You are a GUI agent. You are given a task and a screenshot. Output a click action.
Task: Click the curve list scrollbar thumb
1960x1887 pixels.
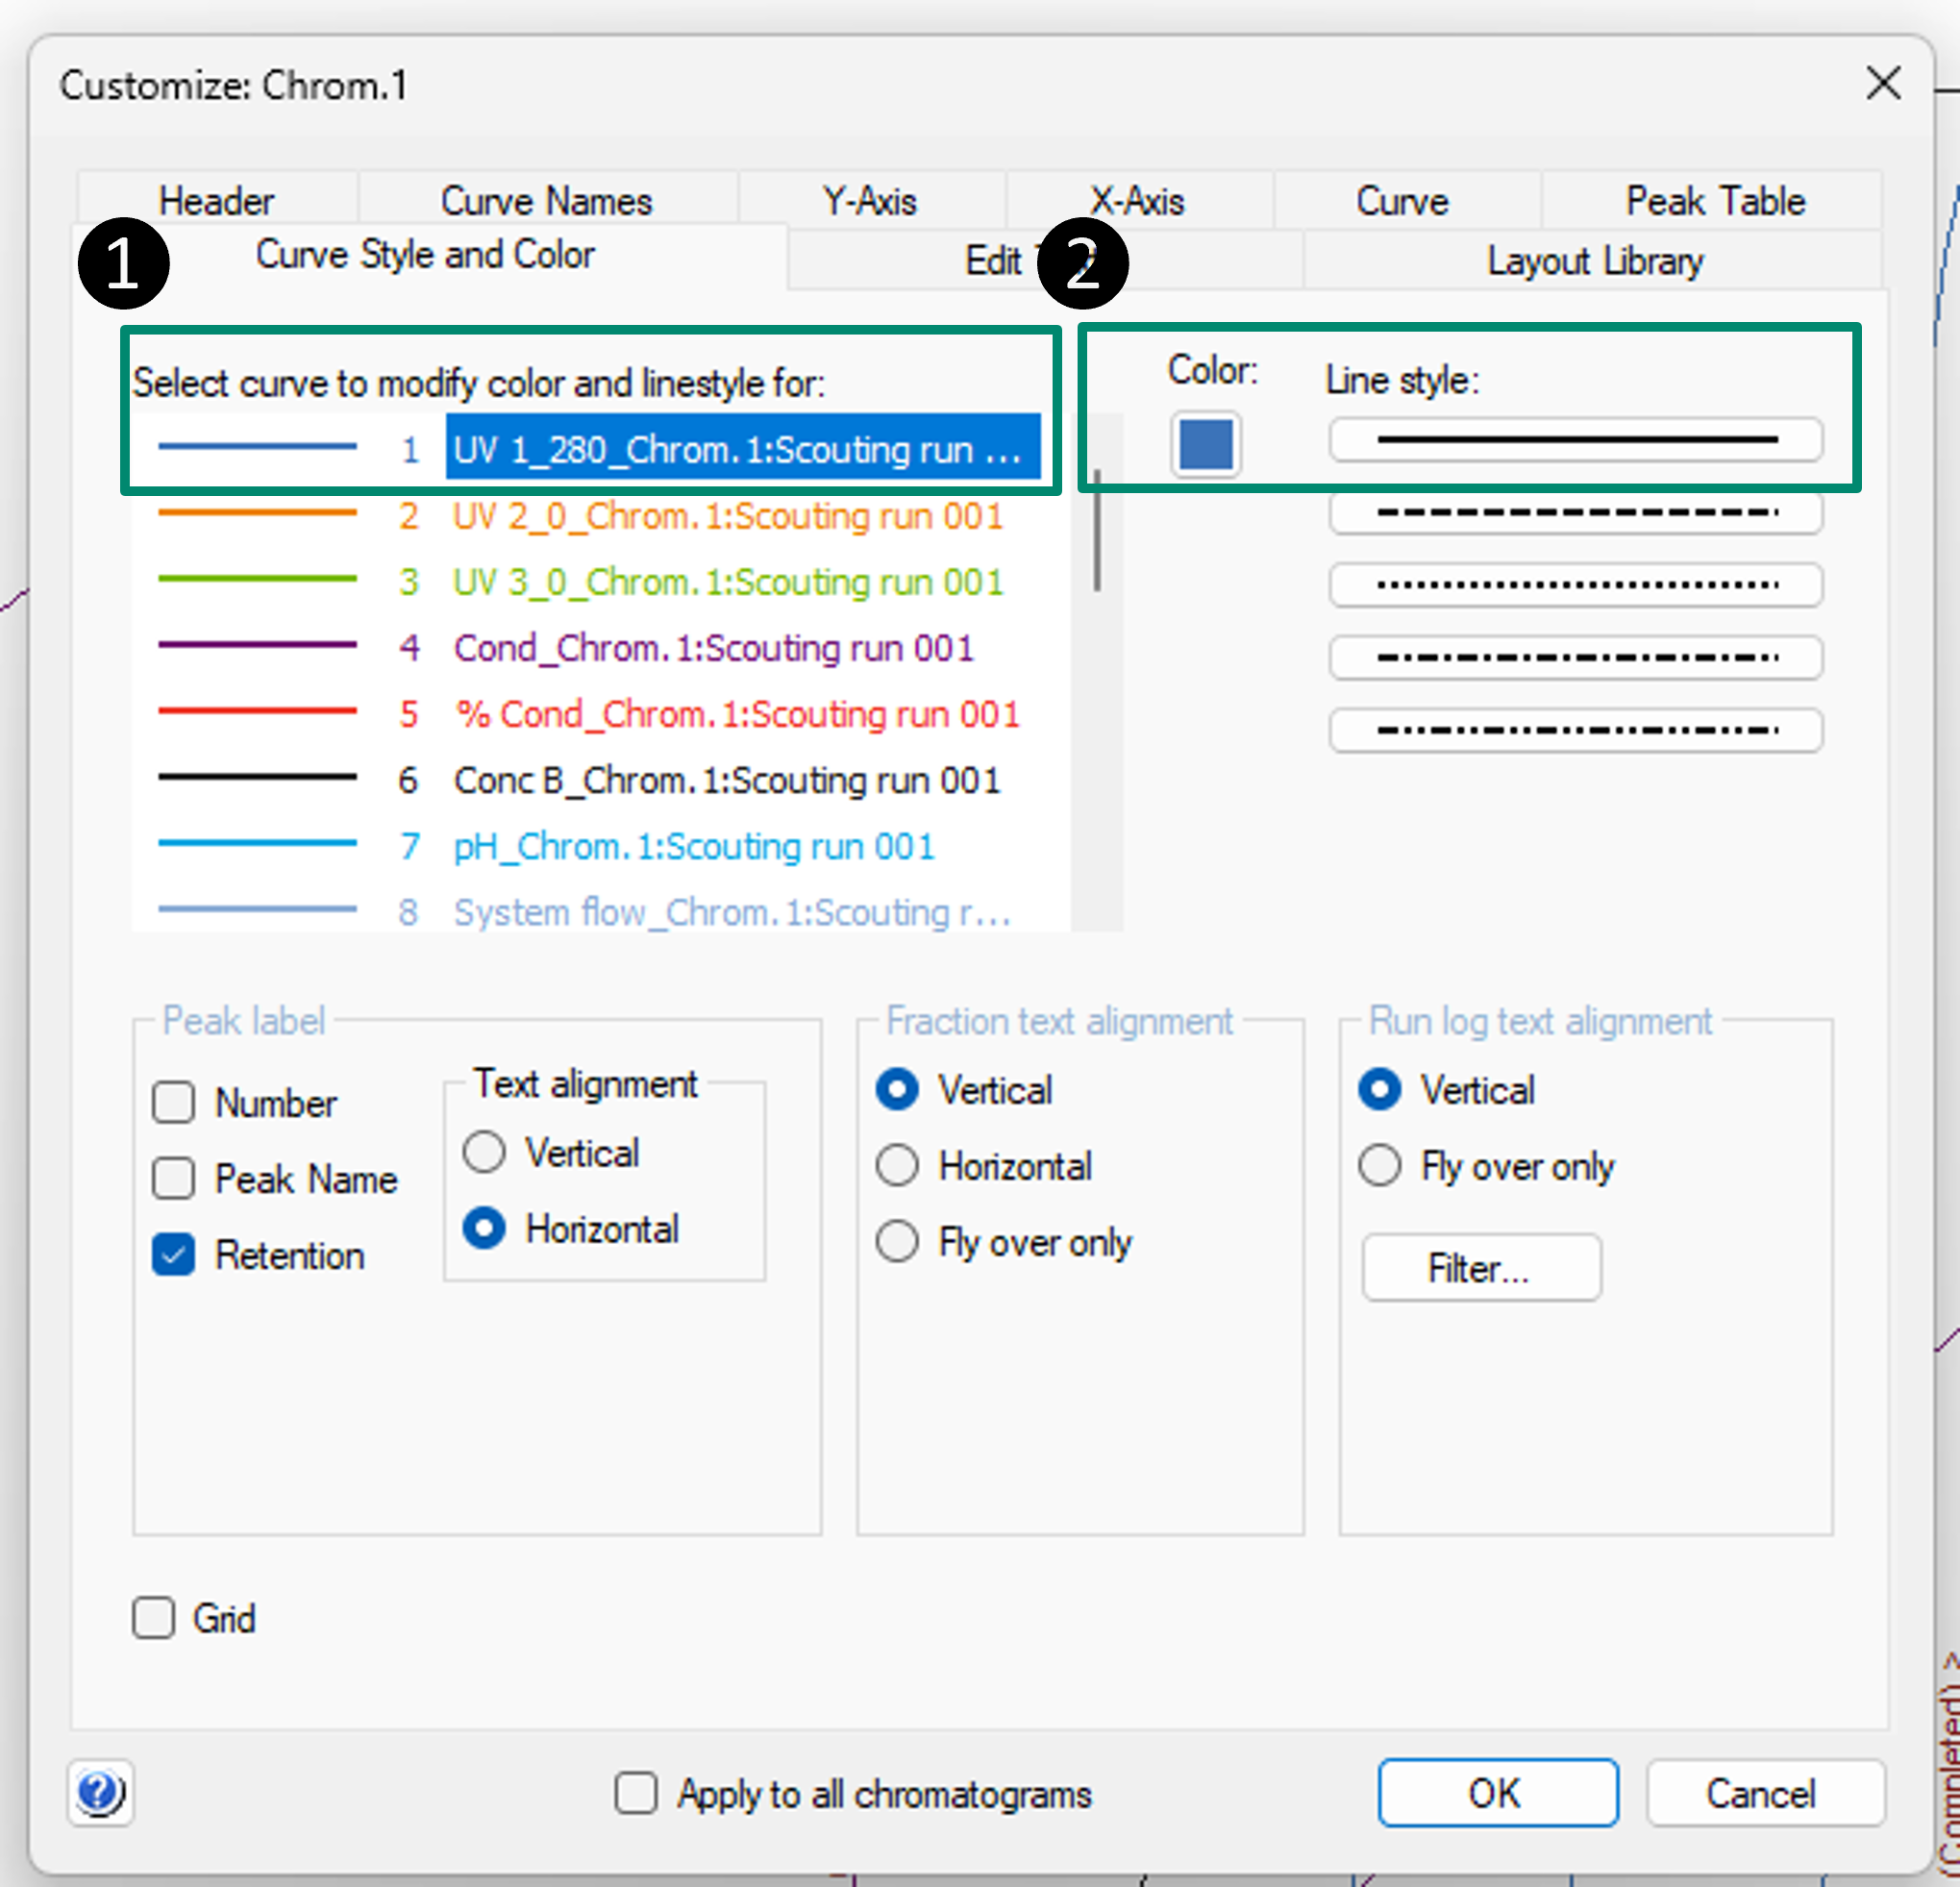(x=1097, y=530)
